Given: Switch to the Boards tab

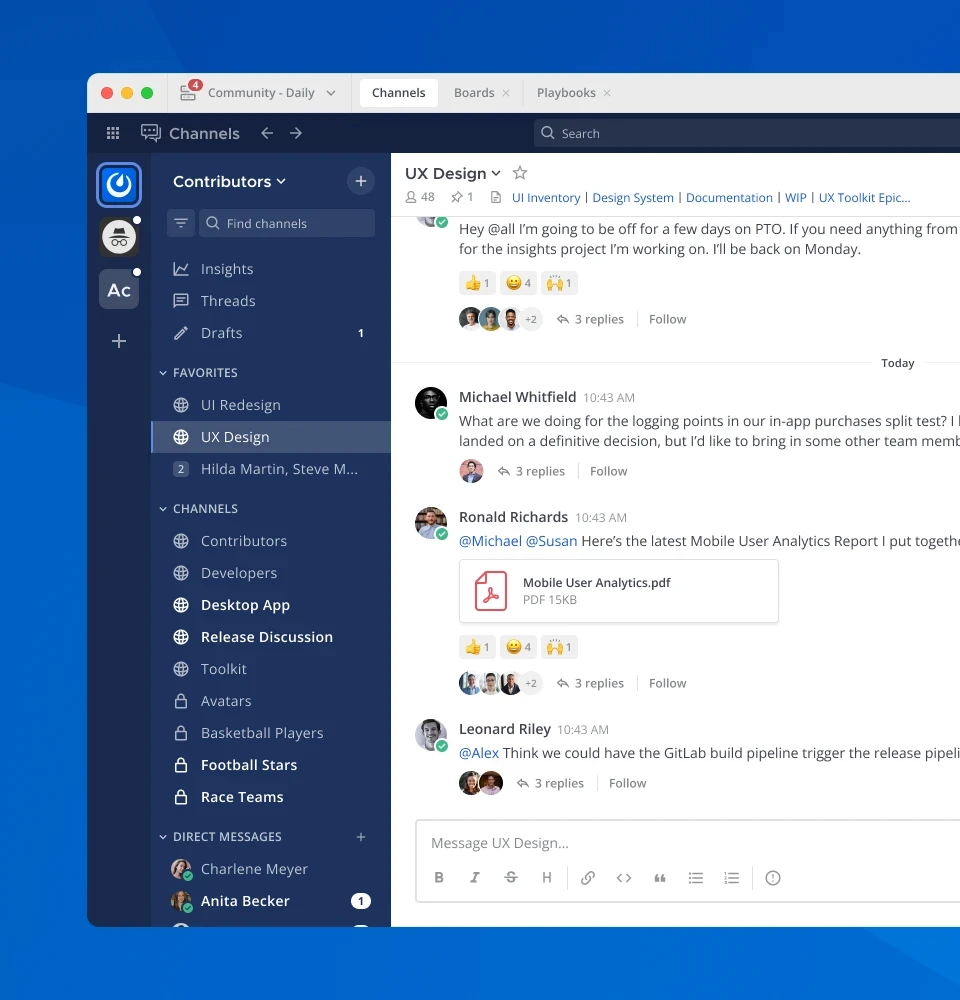Looking at the screenshot, I should point(474,92).
